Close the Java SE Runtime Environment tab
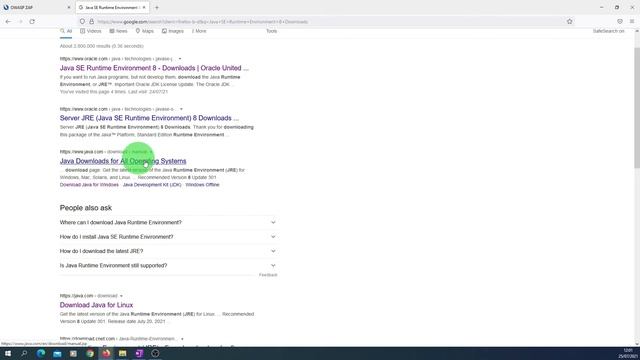The height and width of the screenshot is (360, 640). 144,7
